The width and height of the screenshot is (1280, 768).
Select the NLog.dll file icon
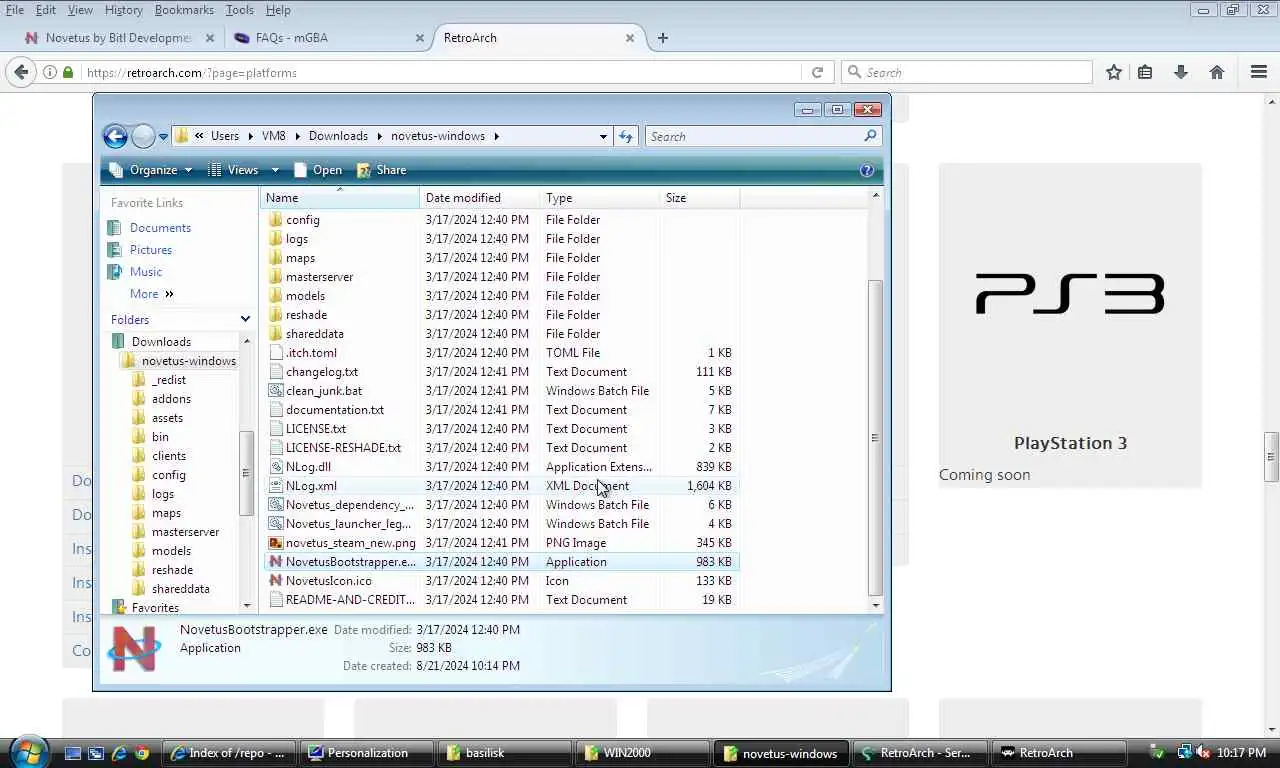click(277, 467)
